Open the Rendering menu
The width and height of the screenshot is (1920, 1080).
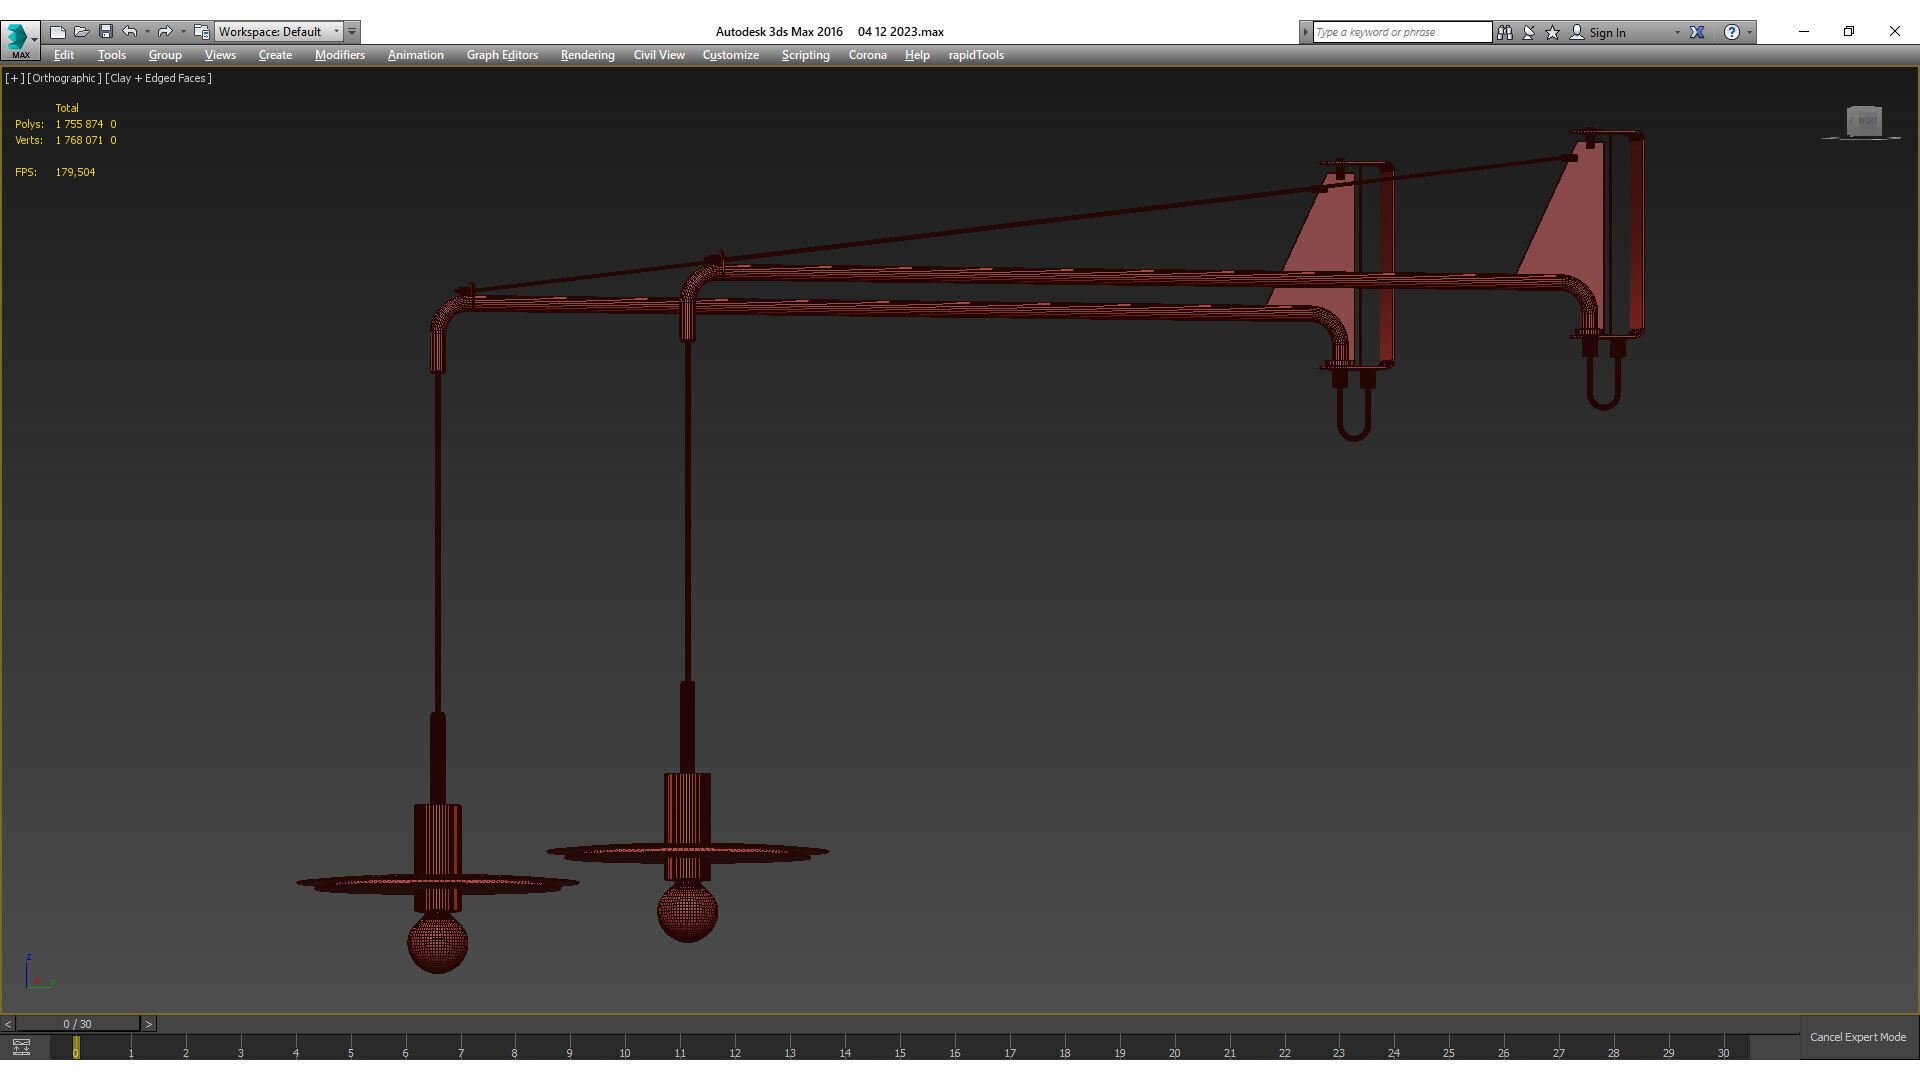587,55
